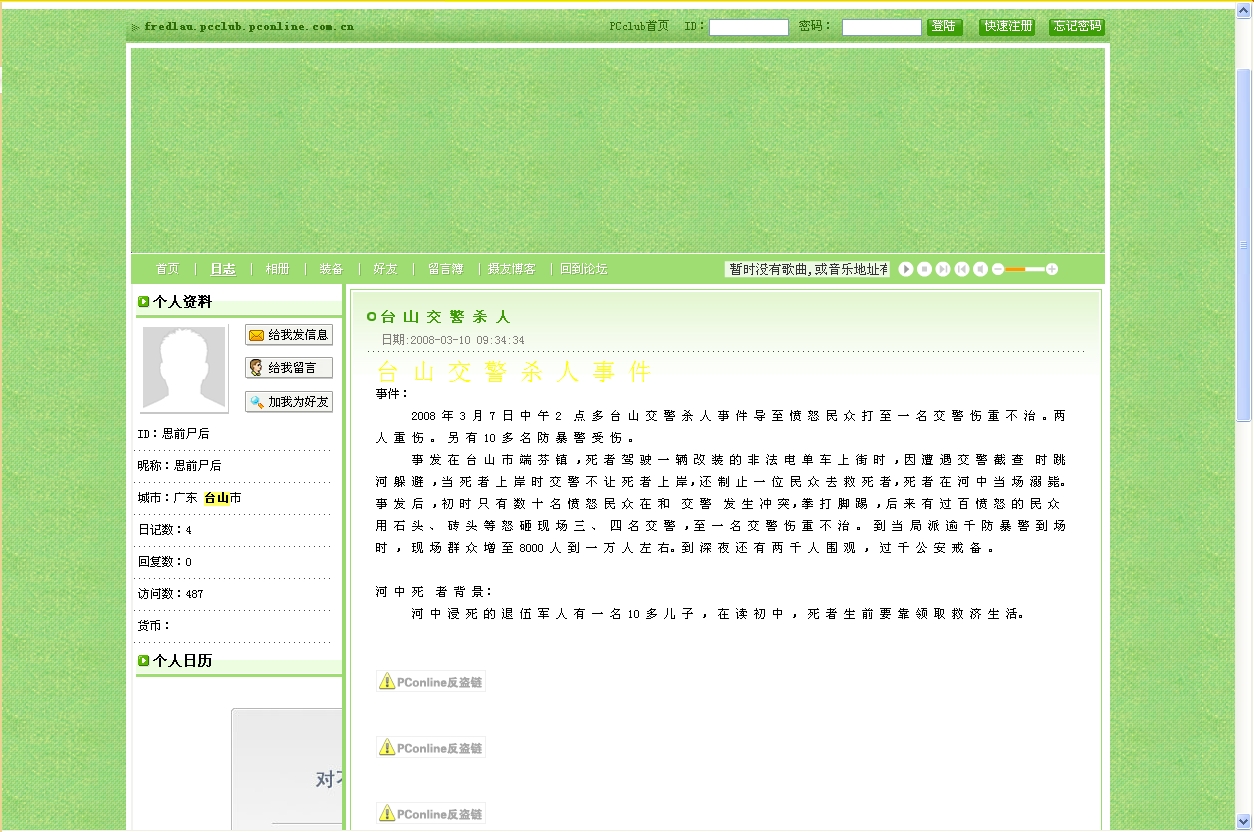
Task: Open the 日志 tab
Action: click(223, 269)
